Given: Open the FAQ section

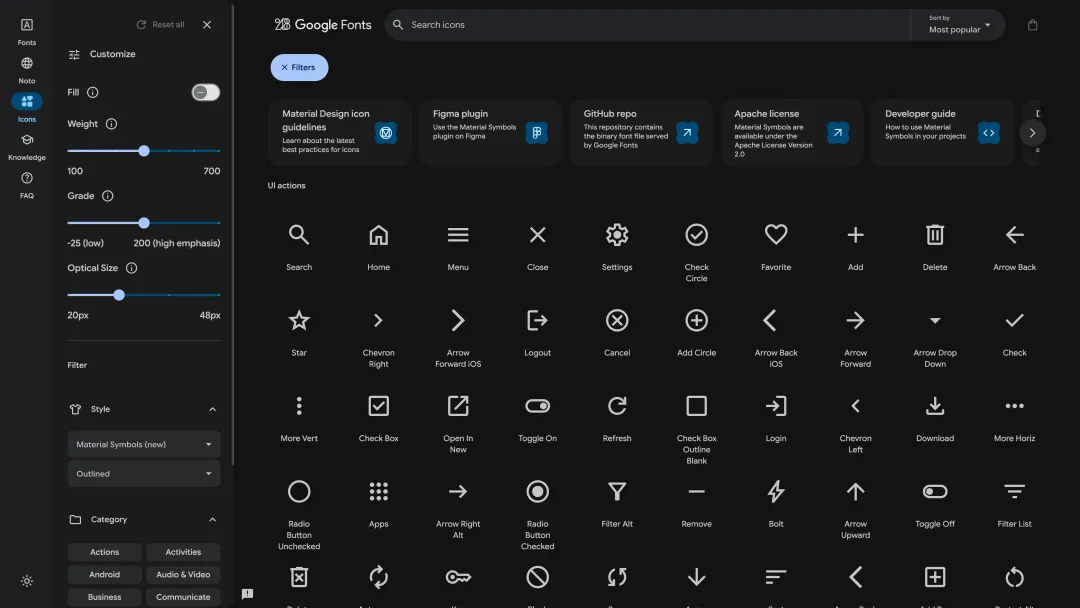Looking at the screenshot, I should point(27,185).
